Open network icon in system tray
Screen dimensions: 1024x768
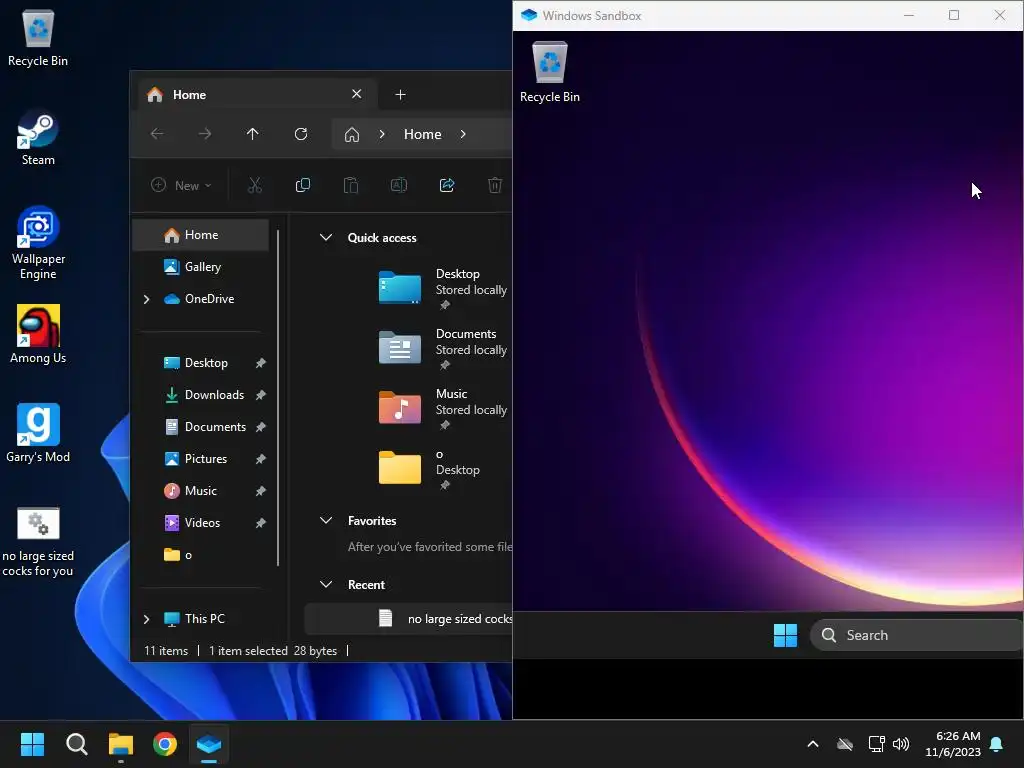point(876,744)
